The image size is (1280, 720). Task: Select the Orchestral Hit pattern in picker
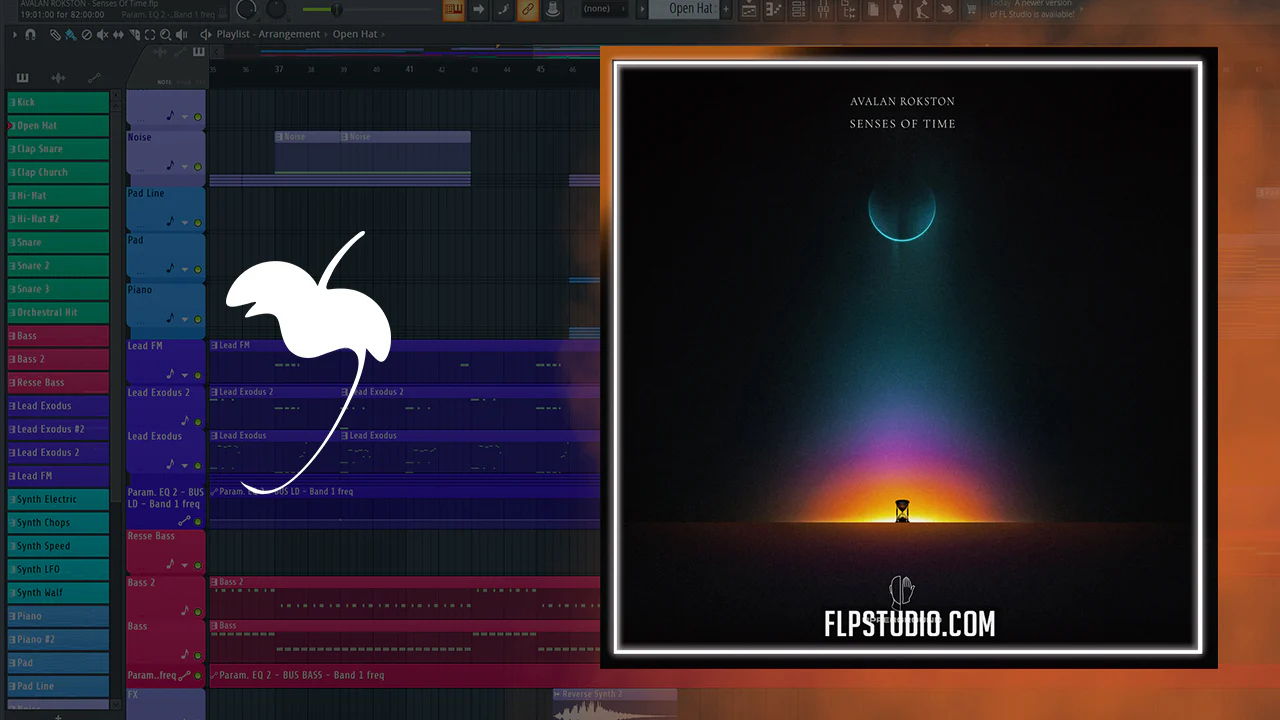coord(58,312)
